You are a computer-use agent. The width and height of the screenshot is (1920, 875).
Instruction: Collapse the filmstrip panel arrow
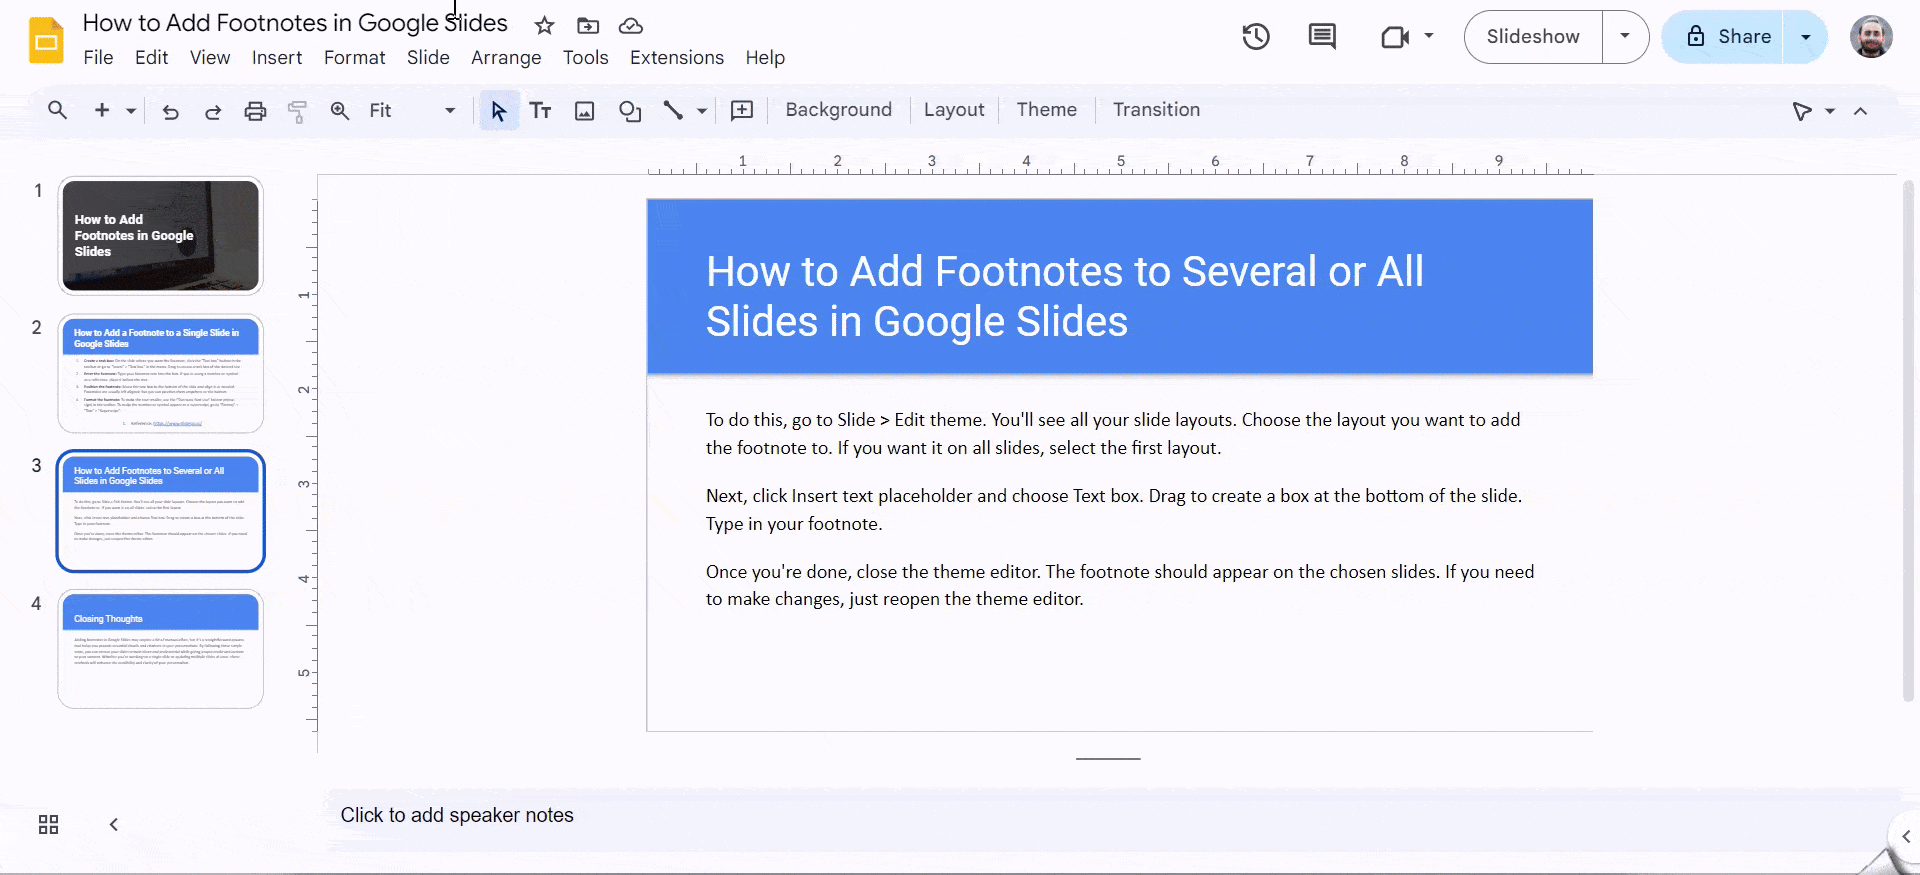pyautogui.click(x=114, y=824)
